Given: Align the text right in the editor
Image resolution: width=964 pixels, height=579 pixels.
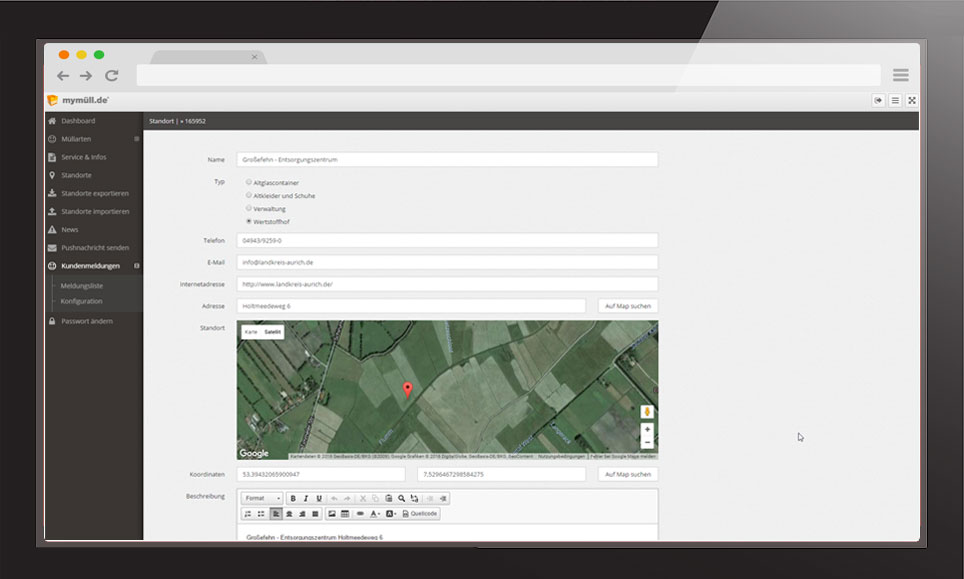Looking at the screenshot, I should (x=302, y=514).
